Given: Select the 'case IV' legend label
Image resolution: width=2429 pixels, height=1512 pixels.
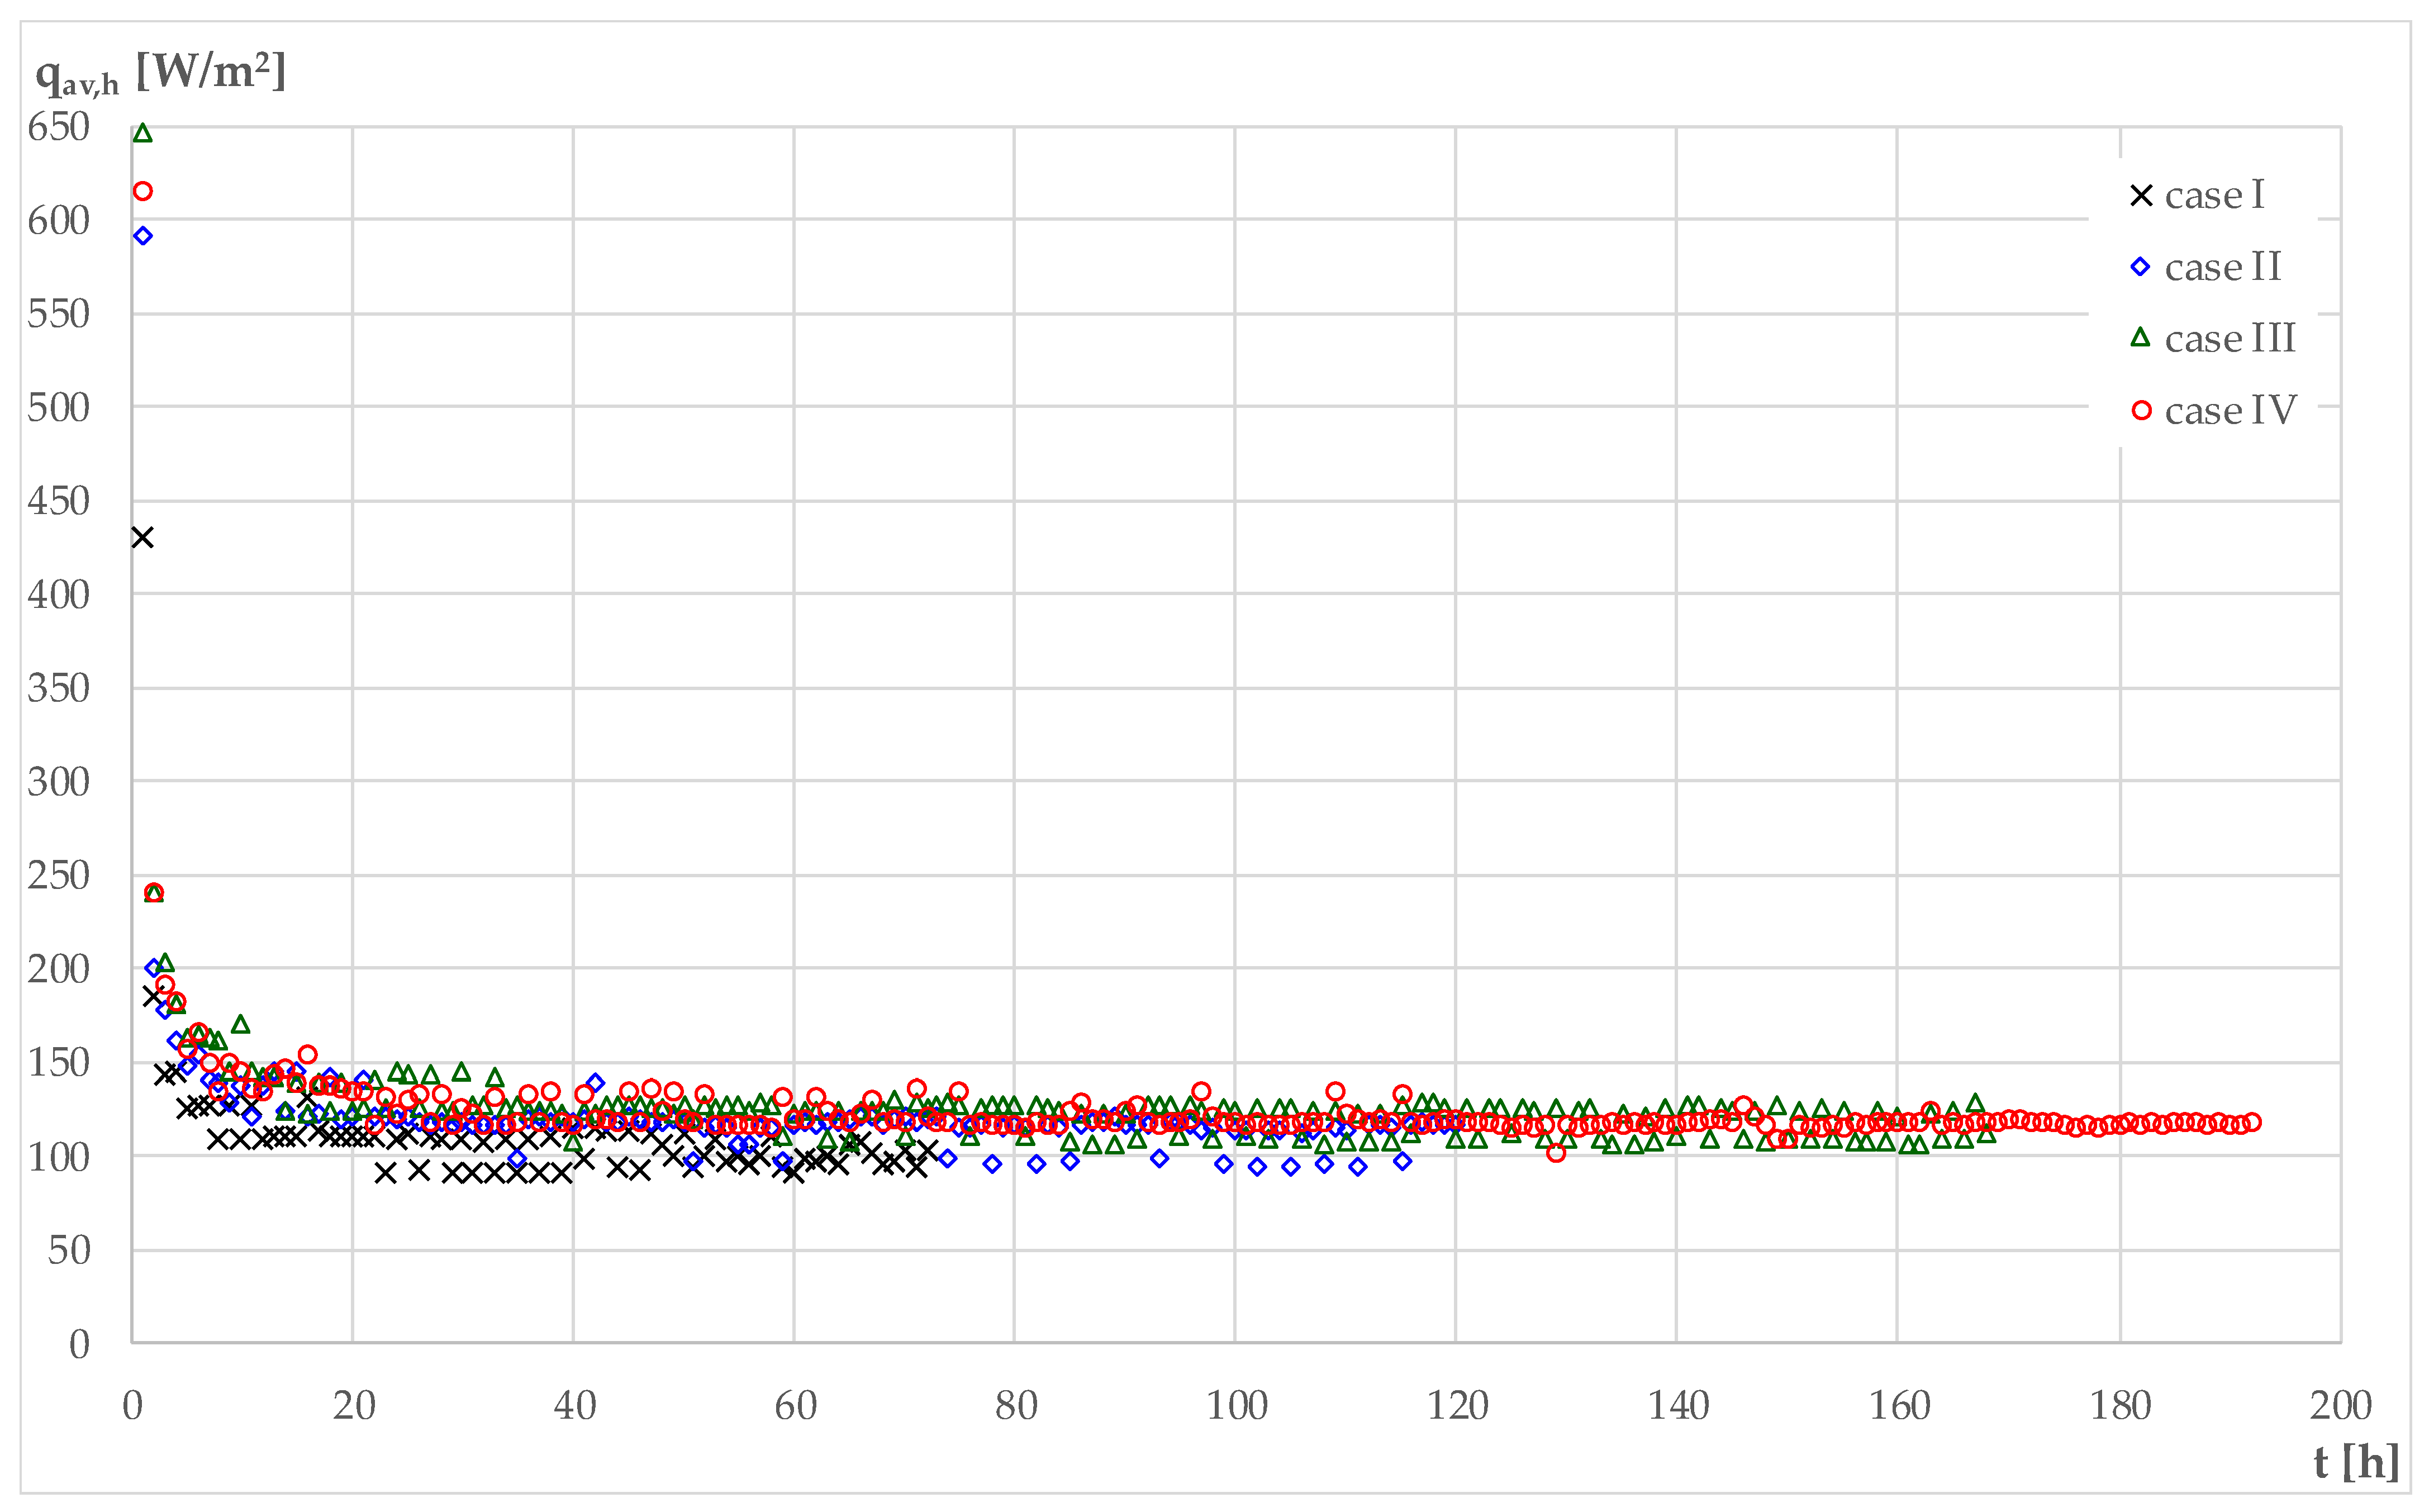Looking at the screenshot, I should (x=2230, y=410).
